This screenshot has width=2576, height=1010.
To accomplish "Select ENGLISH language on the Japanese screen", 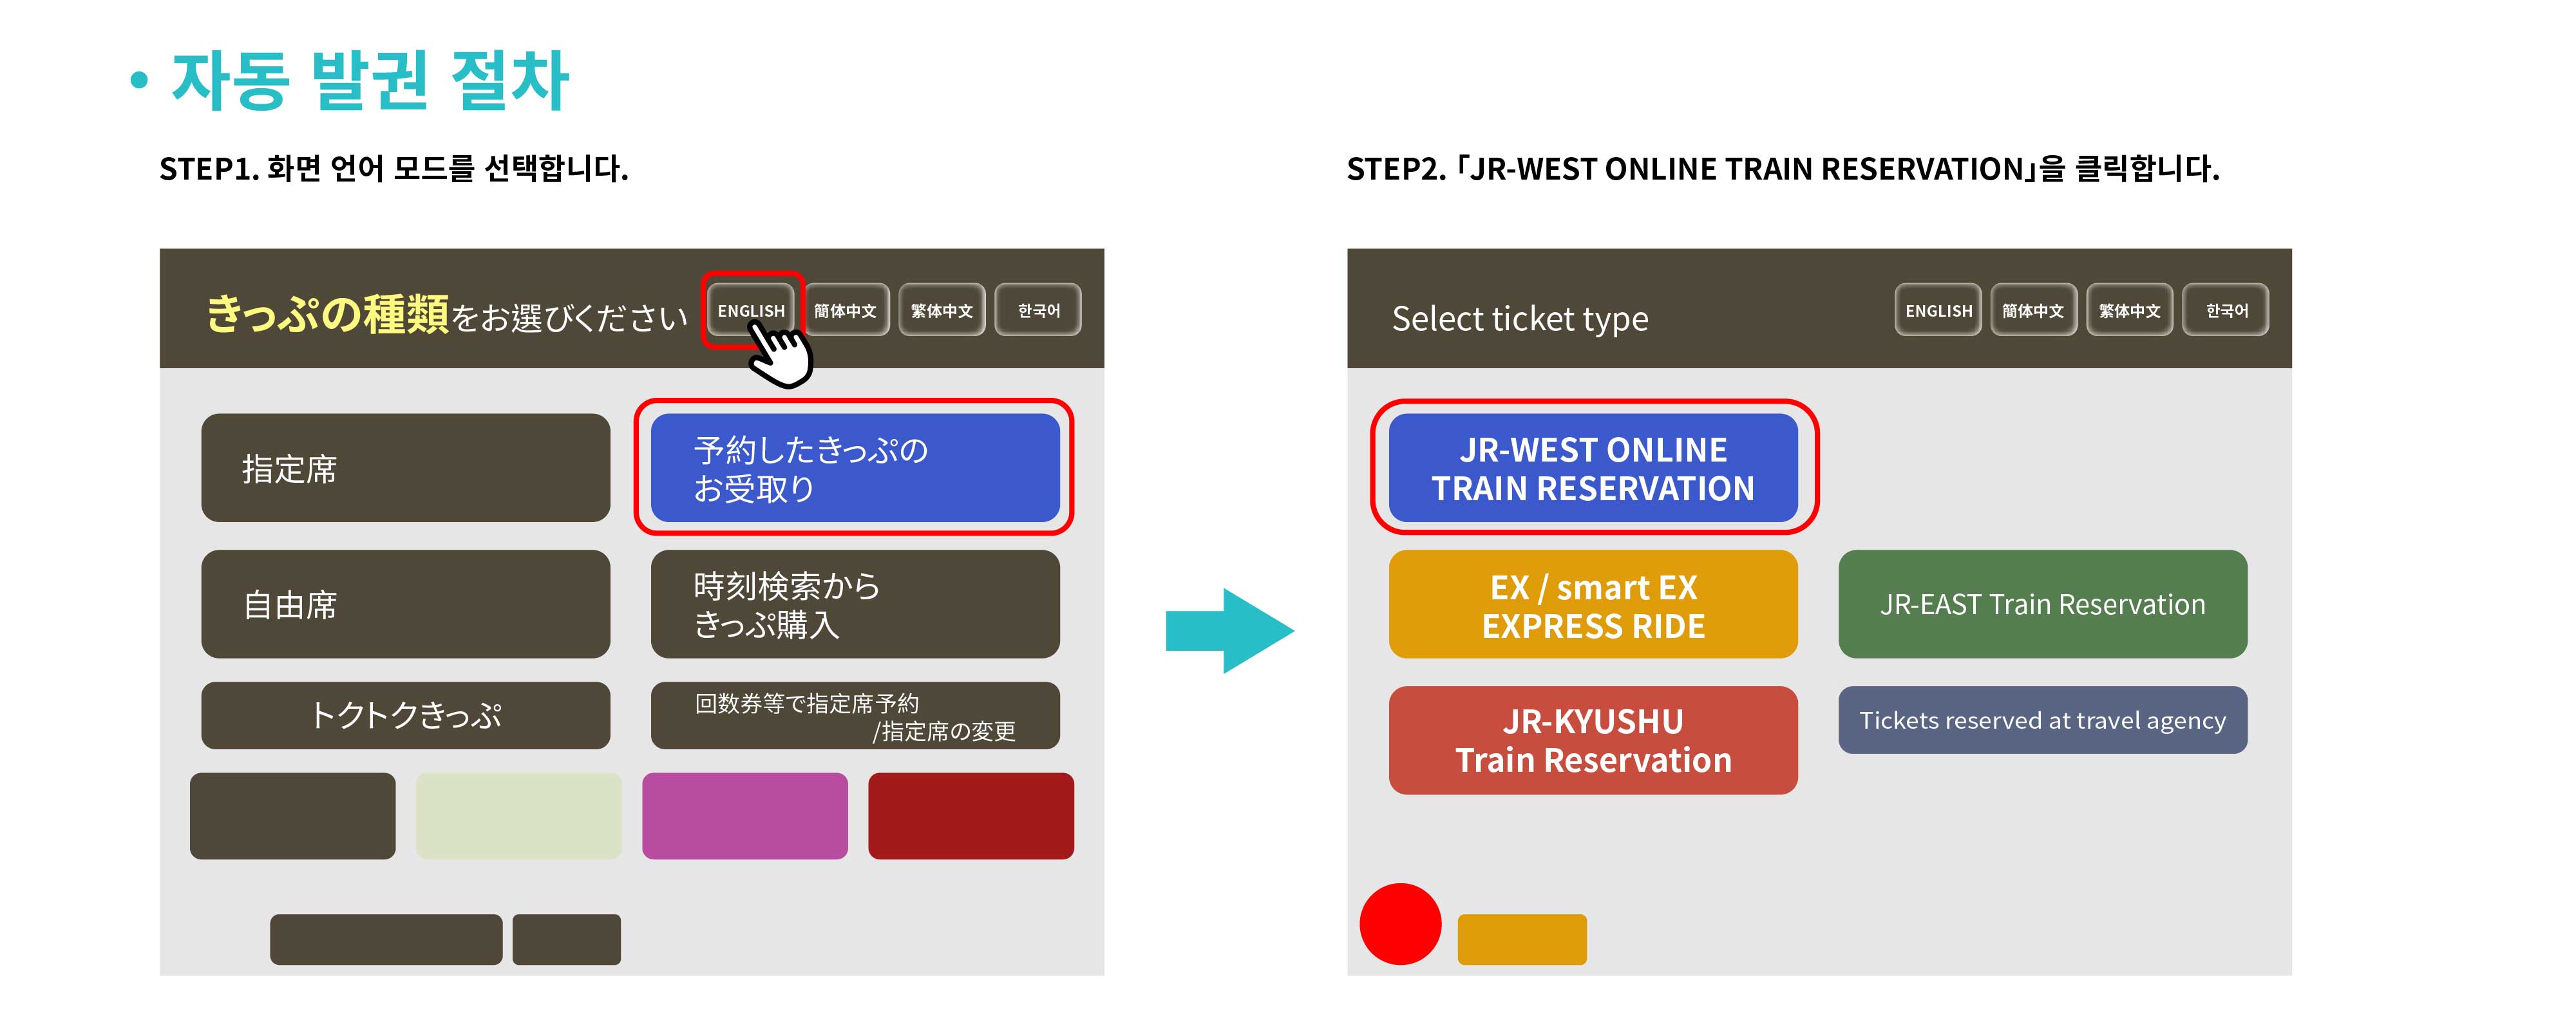I will point(750,310).
